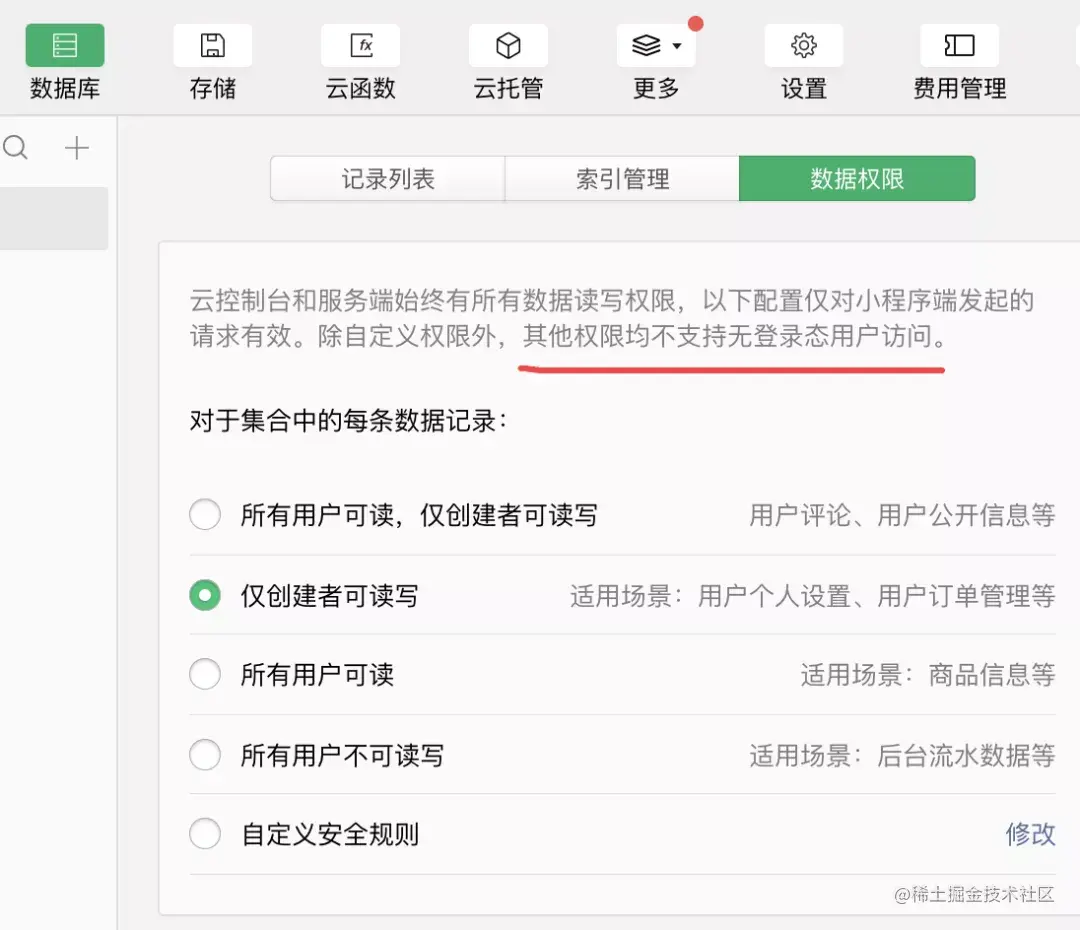Click the search icon in the sidebar
Viewport: 1080px width, 930px height.
click(15, 147)
